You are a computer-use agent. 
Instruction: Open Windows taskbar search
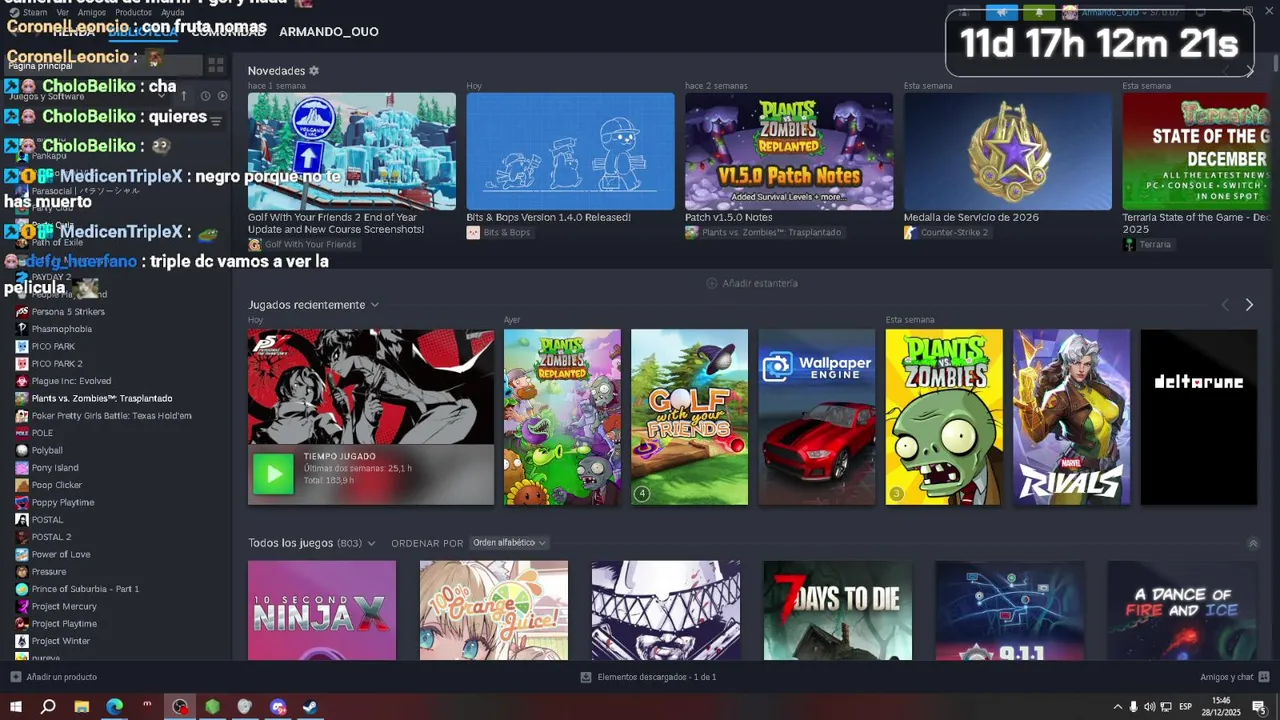(48, 707)
